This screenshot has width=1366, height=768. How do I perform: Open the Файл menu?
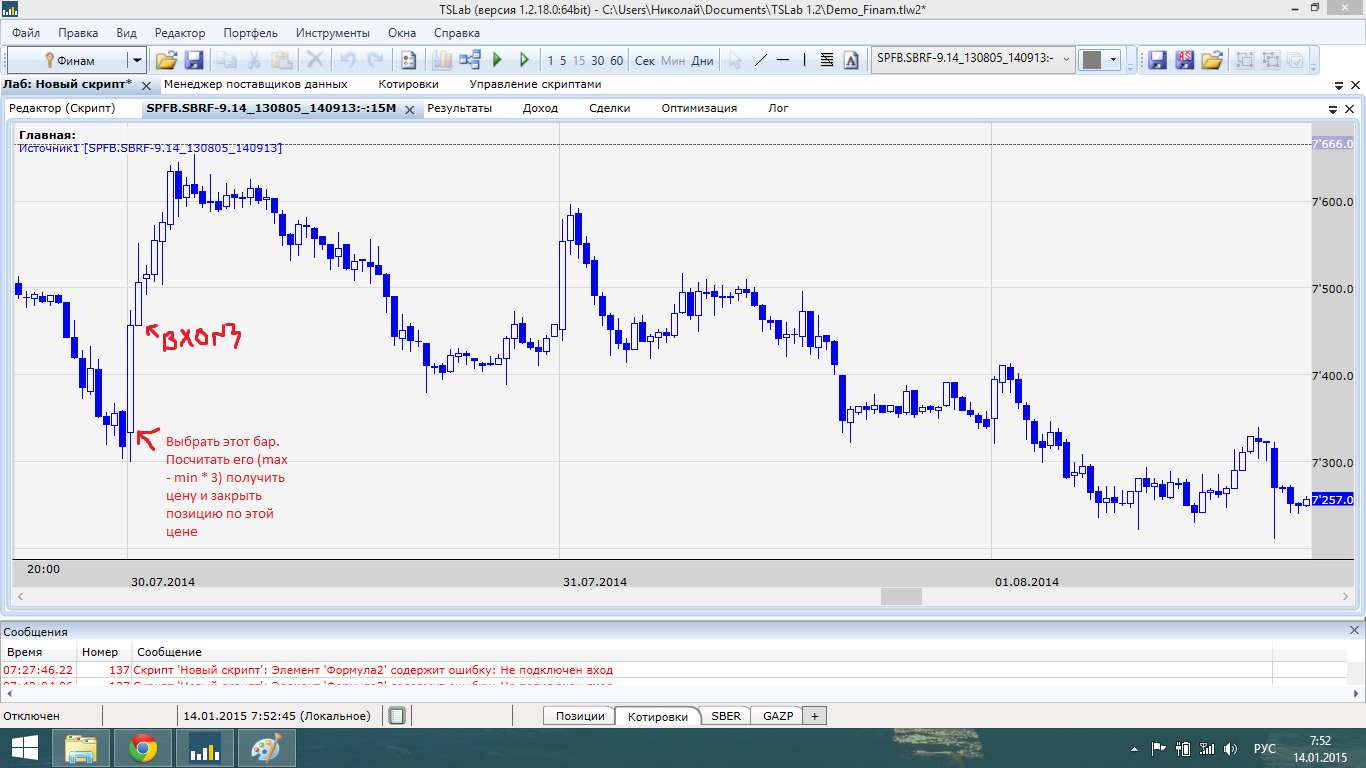pyautogui.click(x=26, y=33)
